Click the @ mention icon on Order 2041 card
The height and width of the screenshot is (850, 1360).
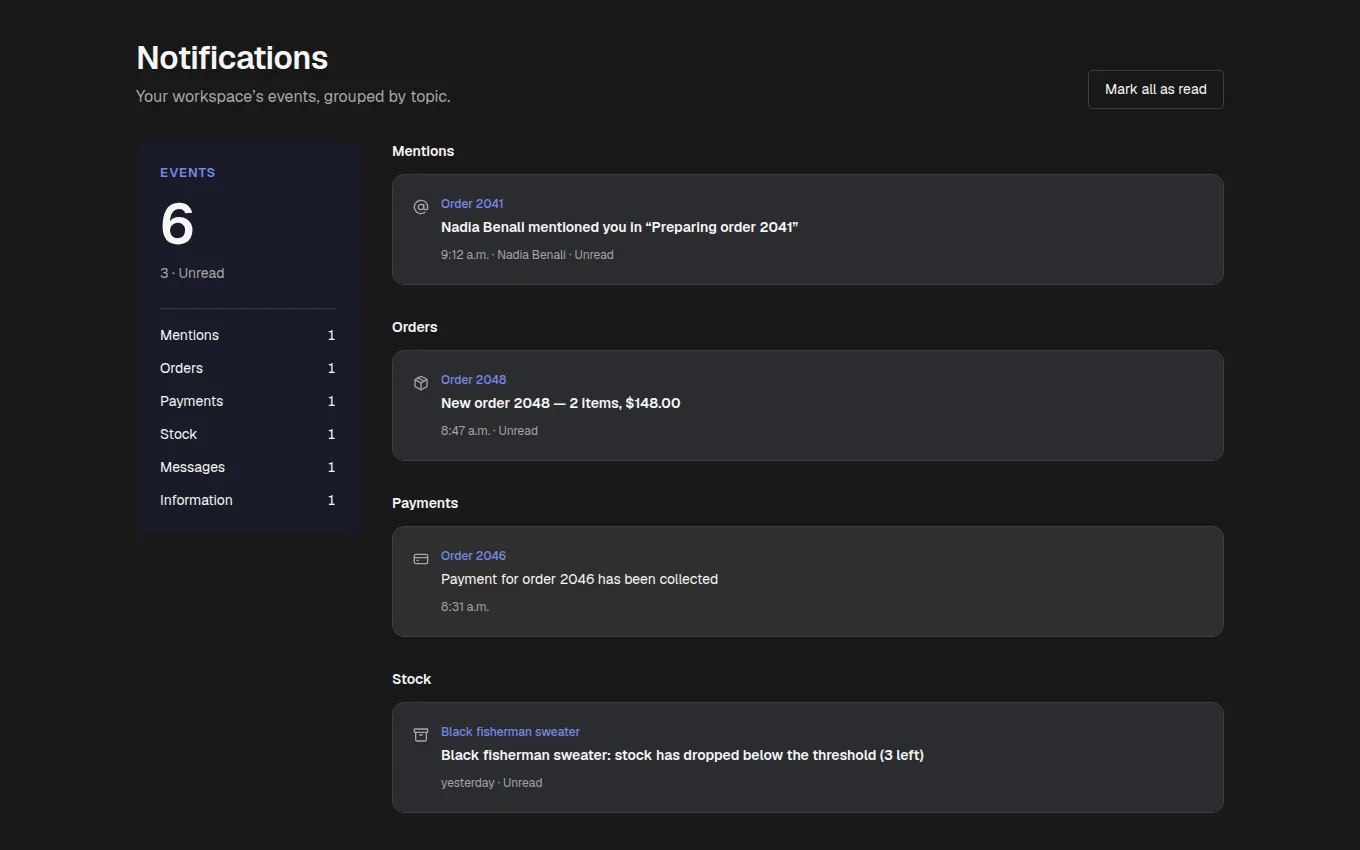pyautogui.click(x=421, y=207)
